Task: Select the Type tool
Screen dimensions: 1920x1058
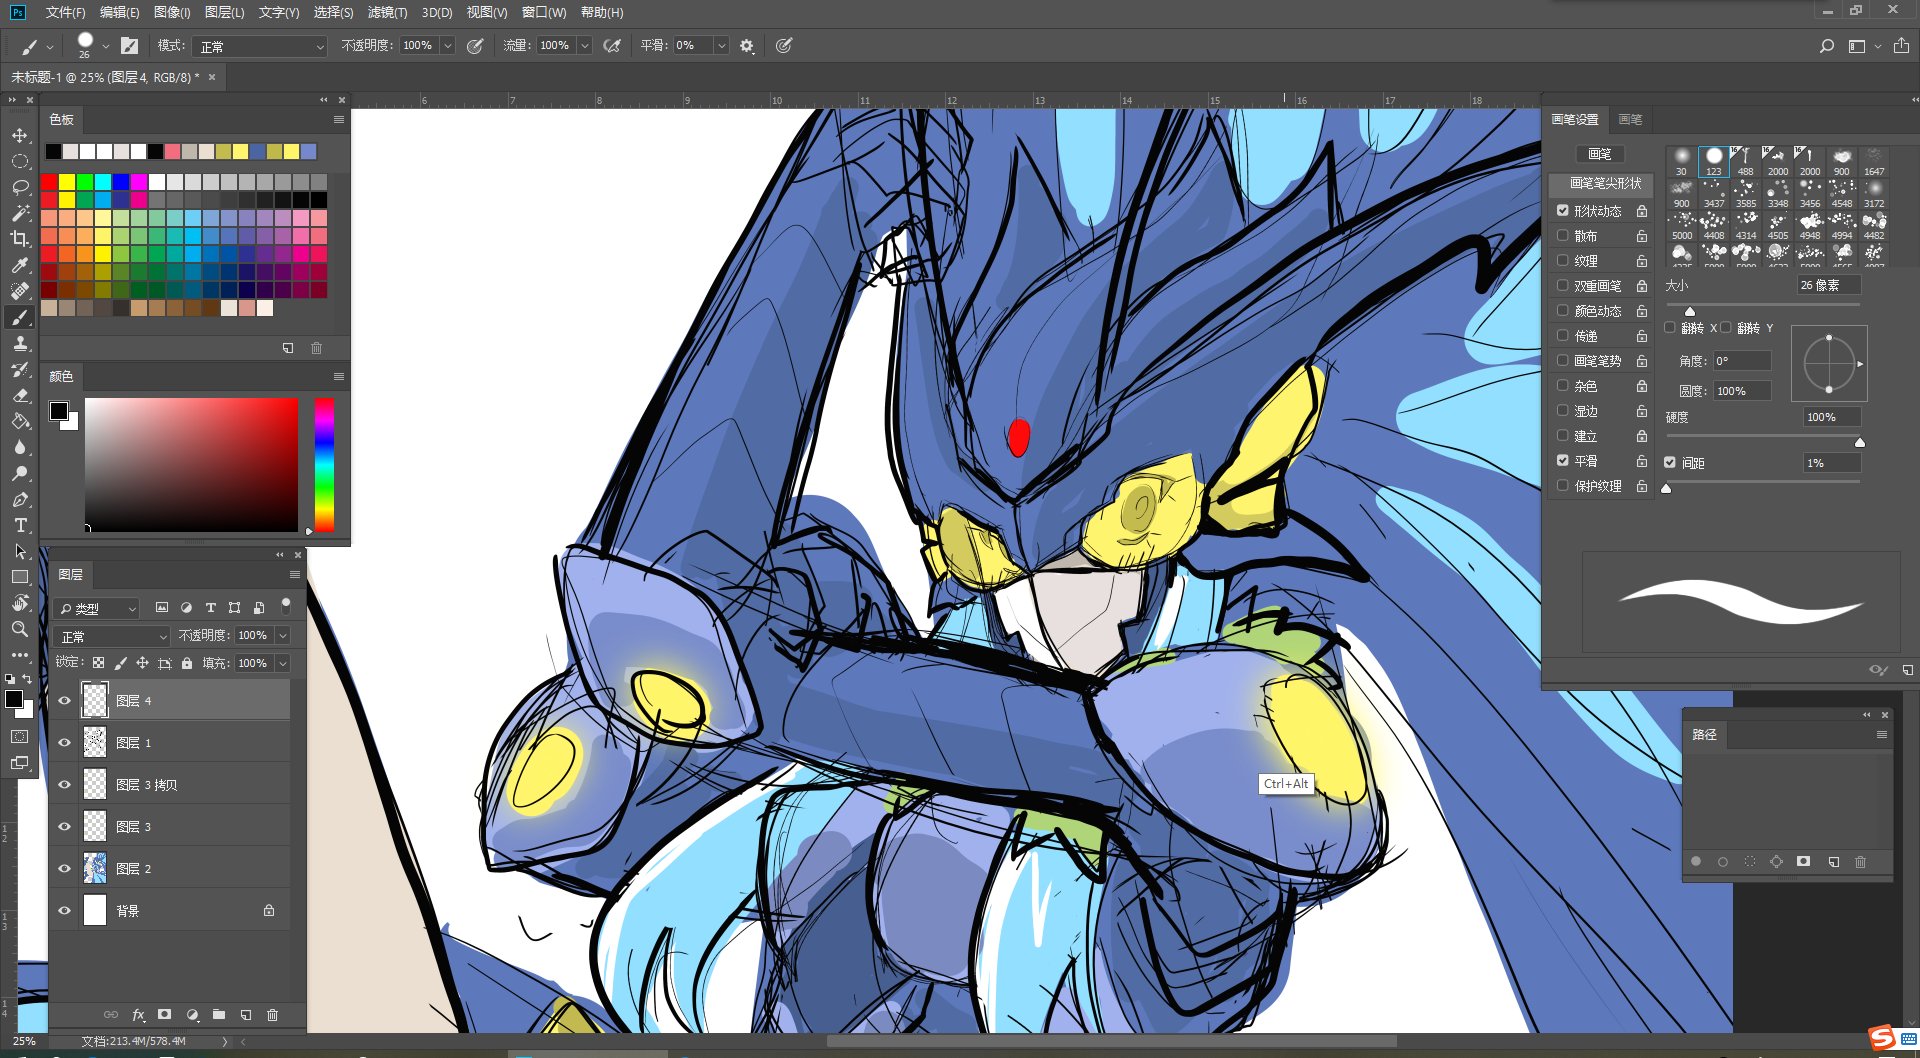Action: point(20,525)
